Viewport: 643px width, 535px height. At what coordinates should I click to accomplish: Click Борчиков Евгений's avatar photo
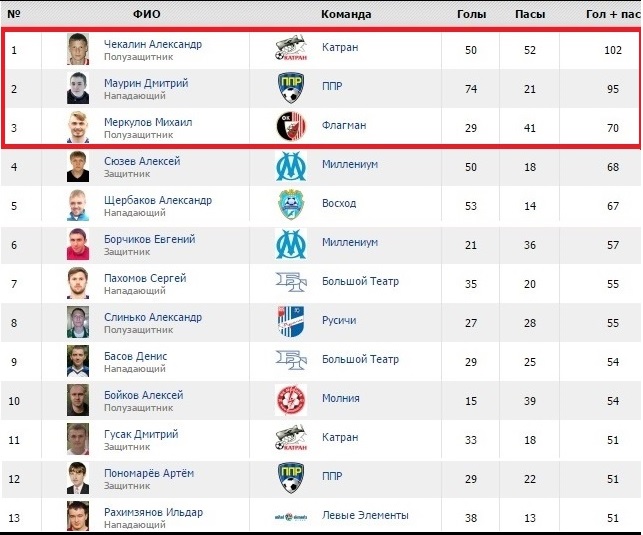(x=78, y=244)
